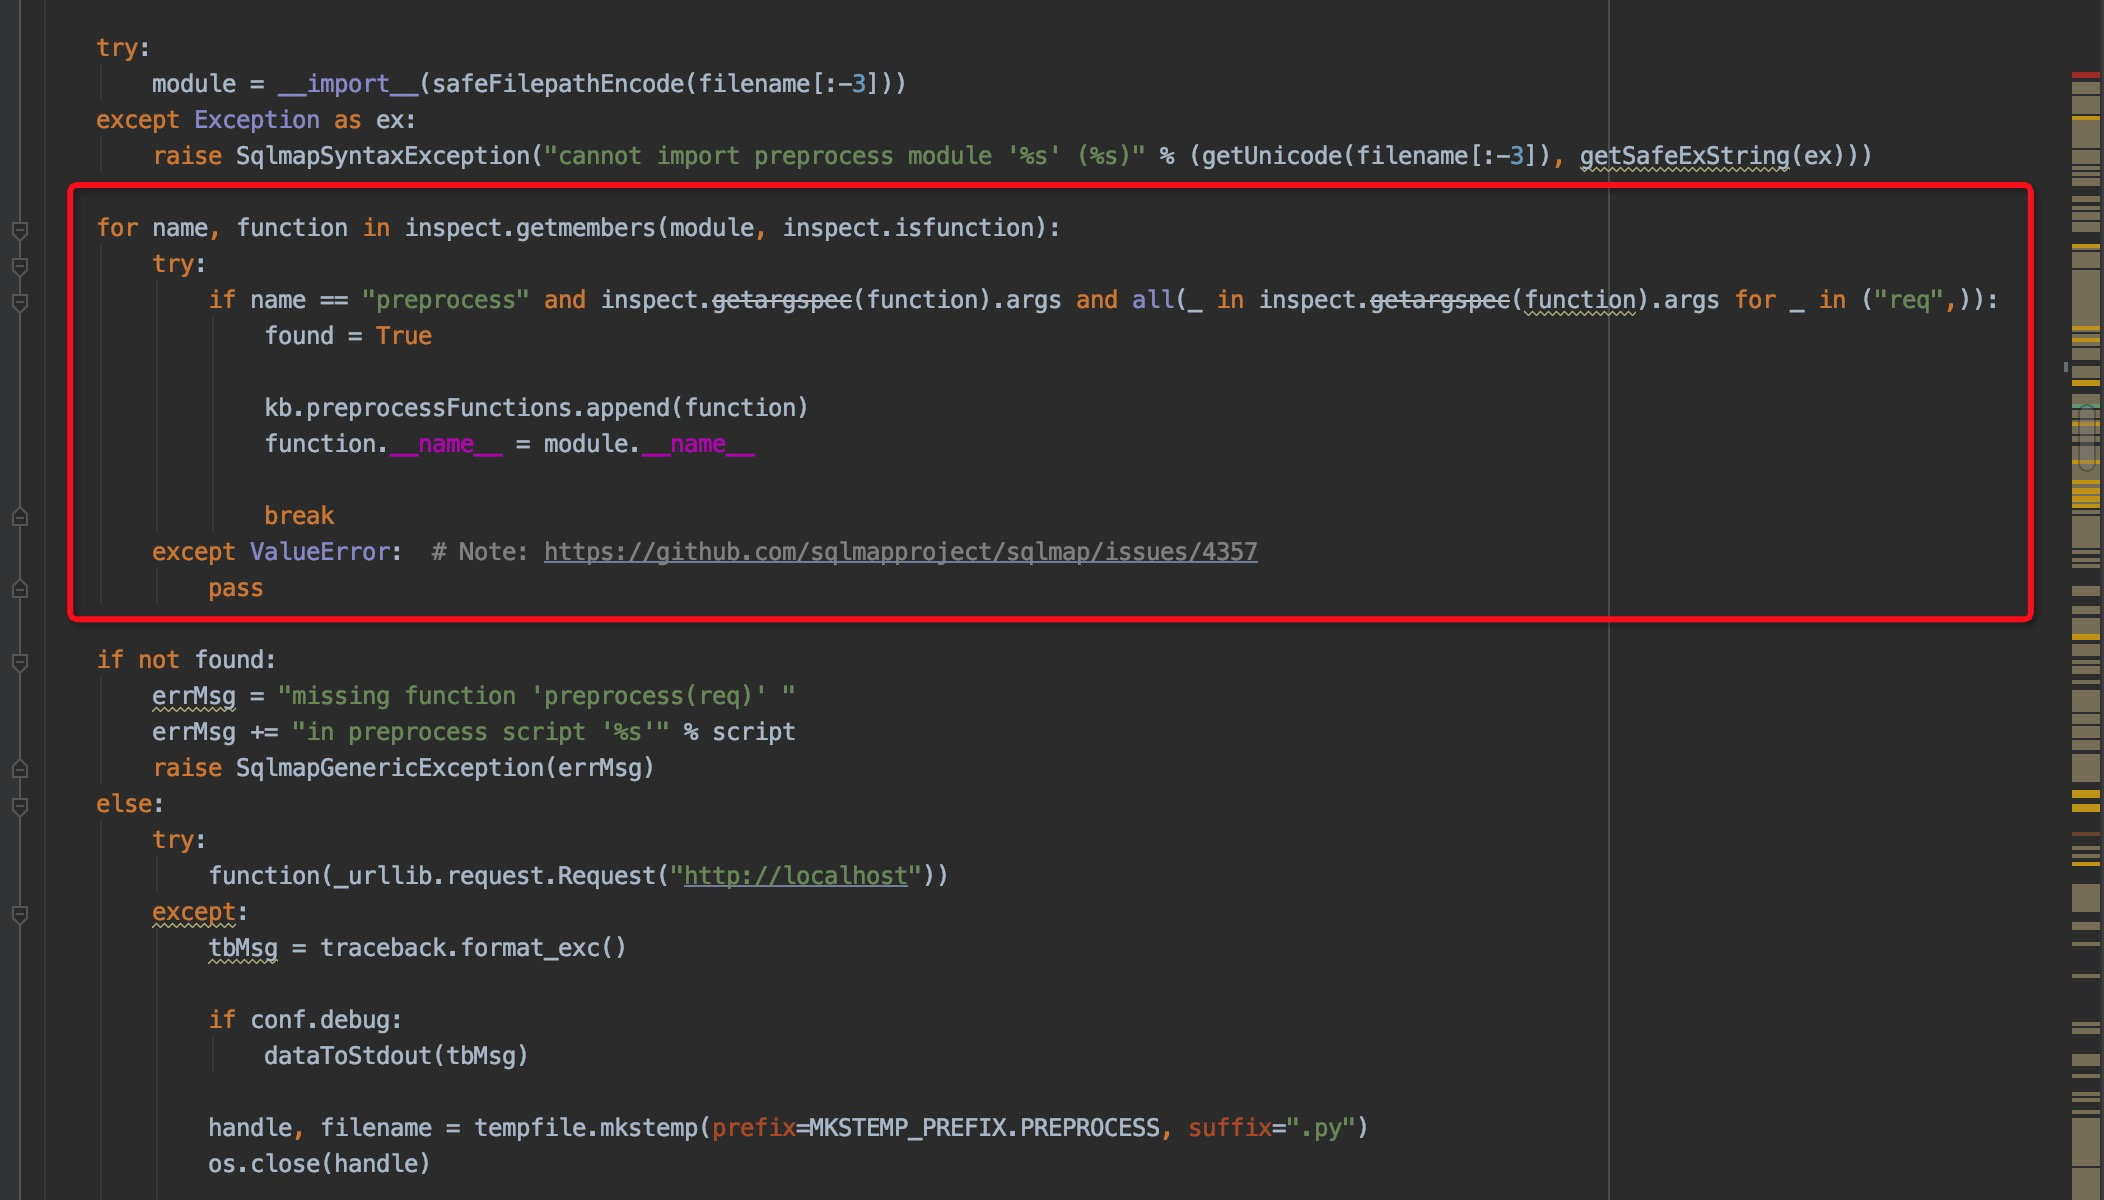
Task: Click the first struck-through 'getargspec' call
Action: 782,300
